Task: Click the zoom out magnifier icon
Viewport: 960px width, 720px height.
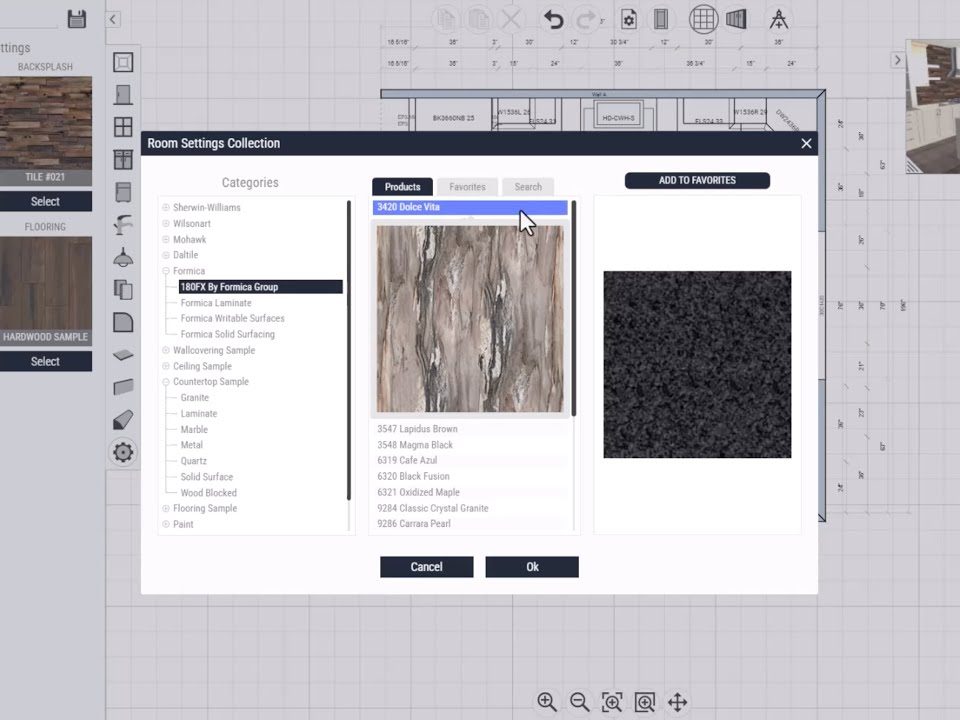Action: [x=579, y=702]
